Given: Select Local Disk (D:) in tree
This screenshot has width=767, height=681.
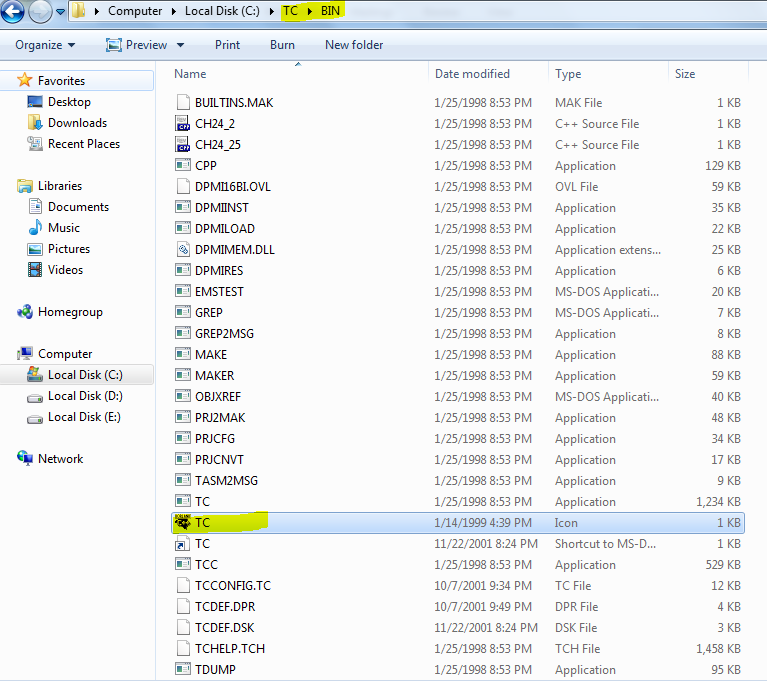Looking at the screenshot, I should pos(84,396).
